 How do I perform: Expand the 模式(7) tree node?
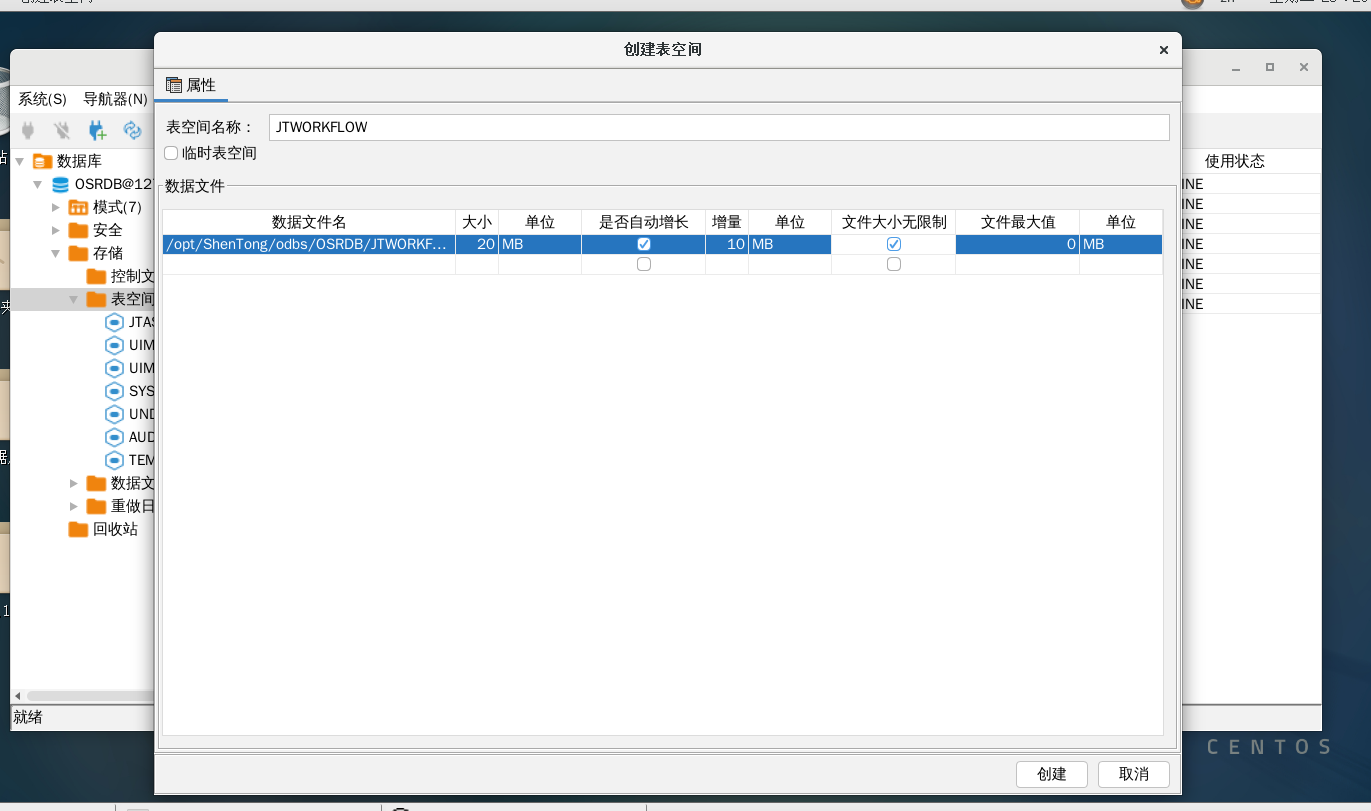pos(56,207)
